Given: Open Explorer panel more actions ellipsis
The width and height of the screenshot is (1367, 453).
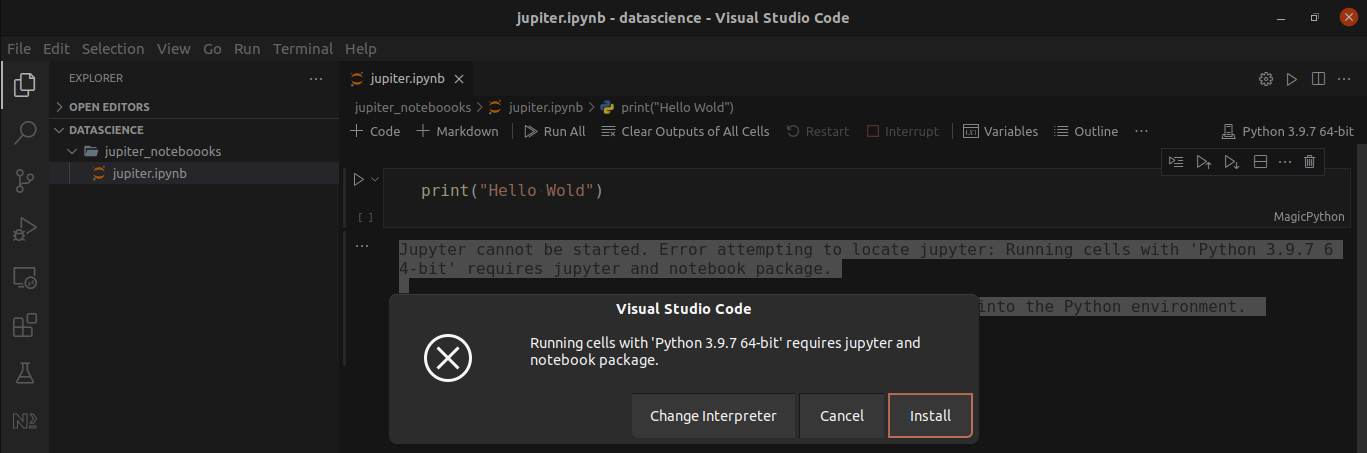Looking at the screenshot, I should (x=316, y=78).
